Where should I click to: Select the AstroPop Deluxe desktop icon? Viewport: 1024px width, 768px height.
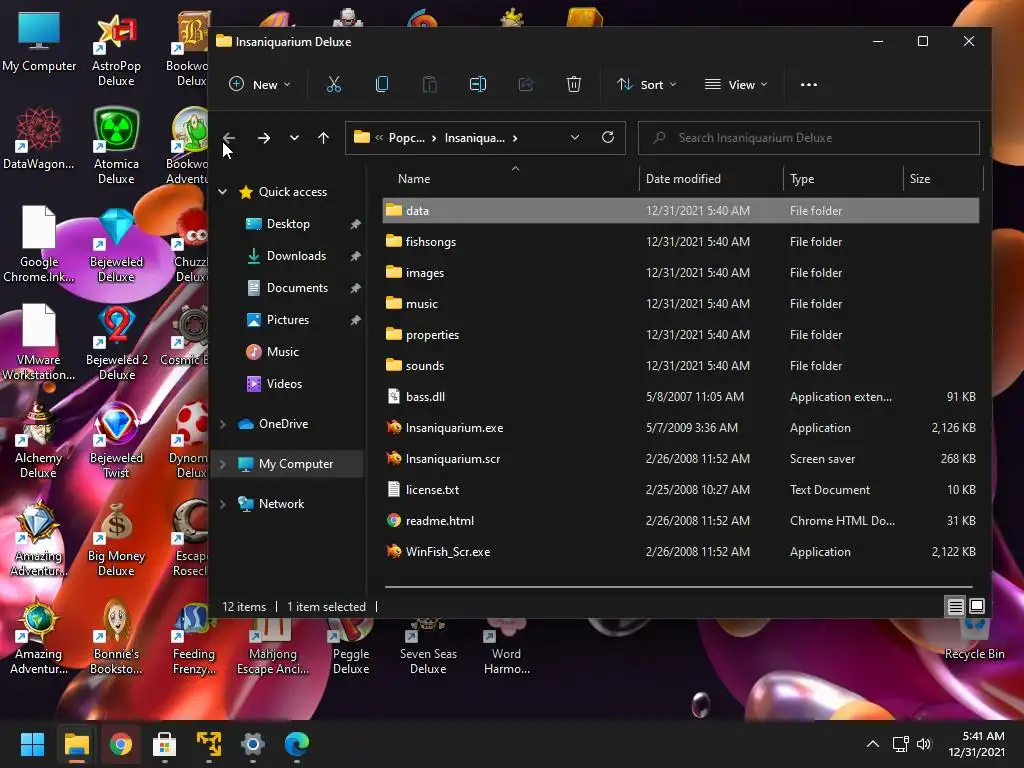point(116,49)
